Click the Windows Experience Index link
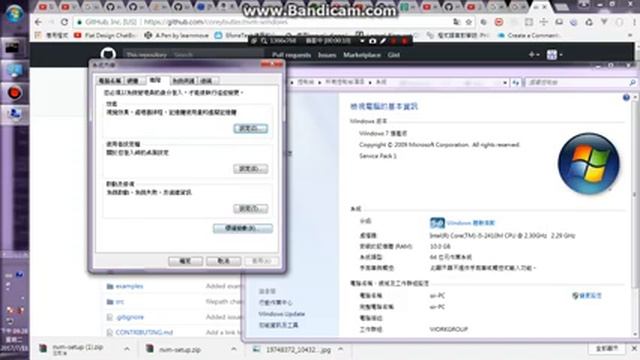Viewport: 640px width, 360px height. (471, 223)
